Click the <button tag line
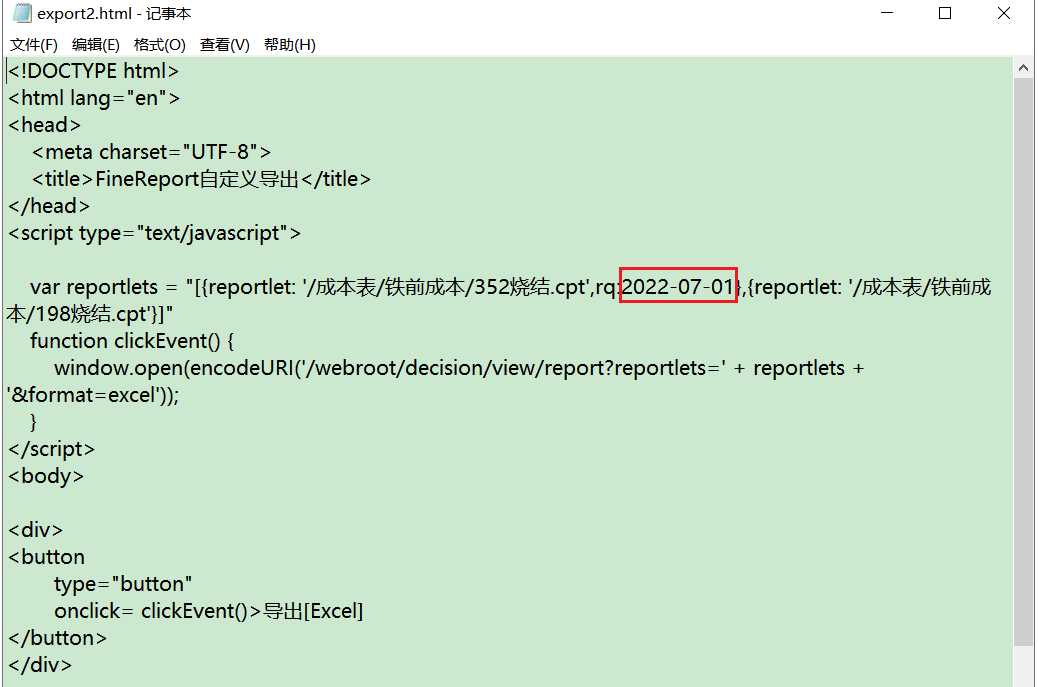This screenshot has height=687, width=1038. coord(46,557)
